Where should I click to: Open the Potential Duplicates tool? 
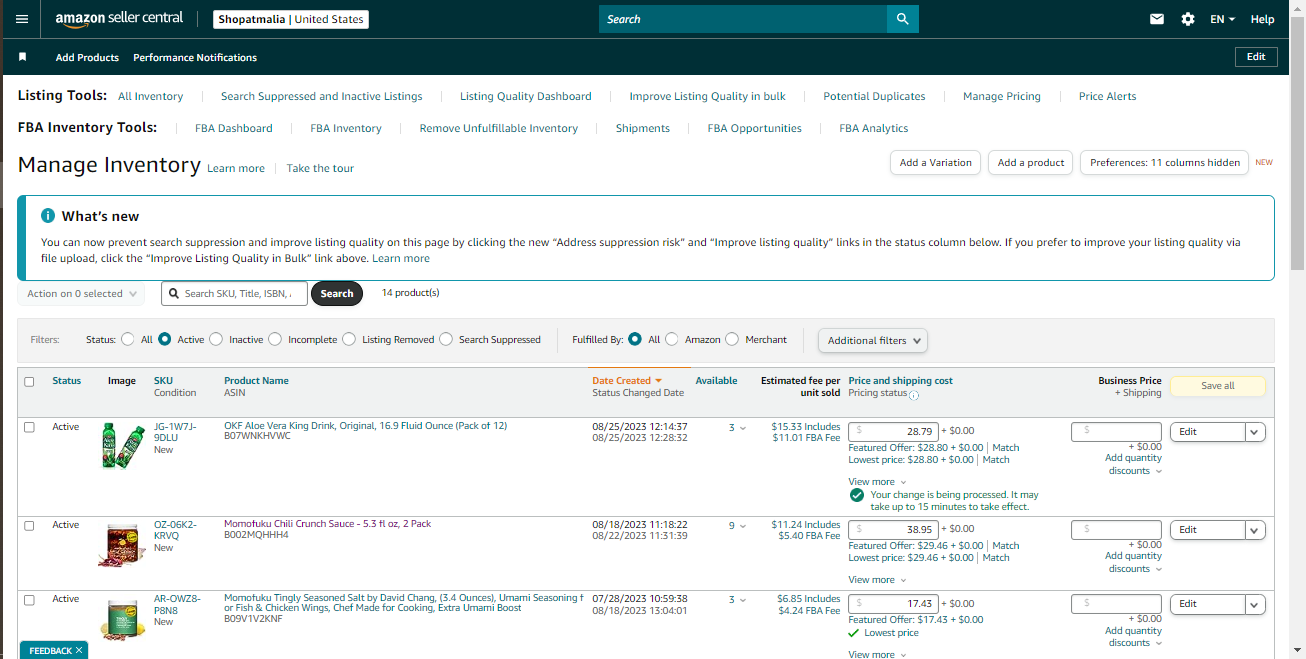874,96
